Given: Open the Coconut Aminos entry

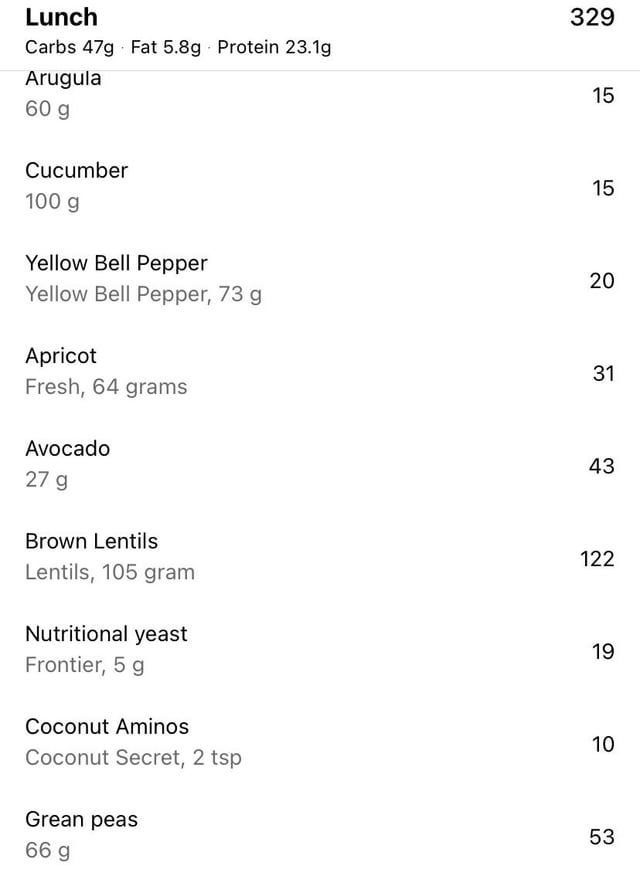Looking at the screenshot, I should coord(107,727).
